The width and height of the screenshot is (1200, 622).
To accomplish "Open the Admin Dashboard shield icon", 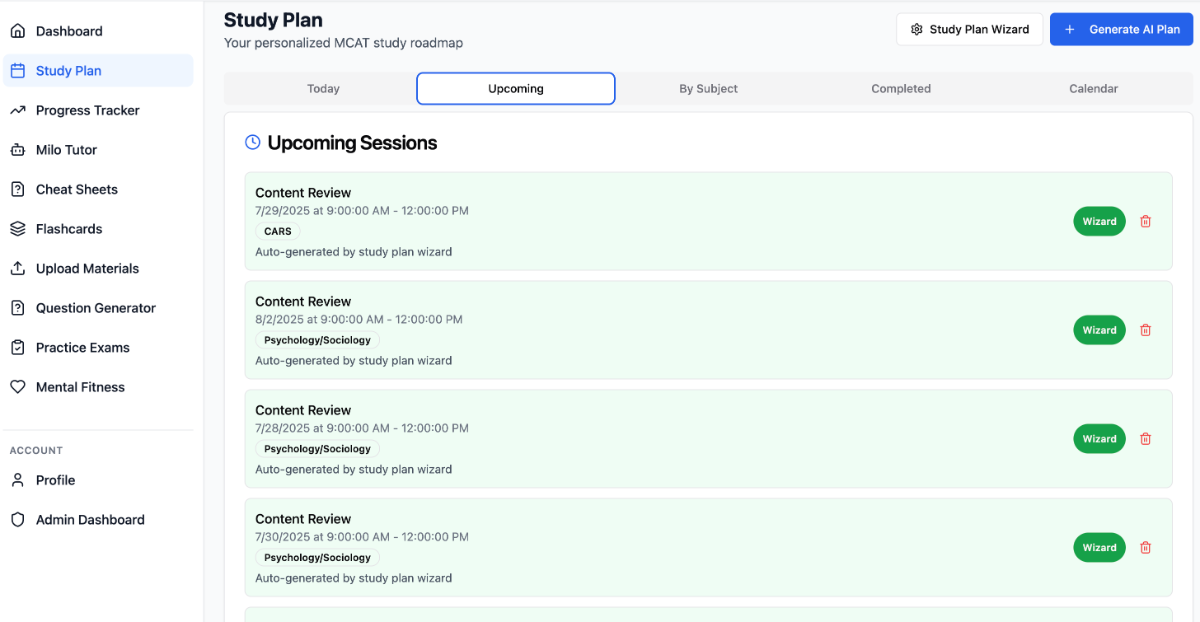I will point(17,520).
